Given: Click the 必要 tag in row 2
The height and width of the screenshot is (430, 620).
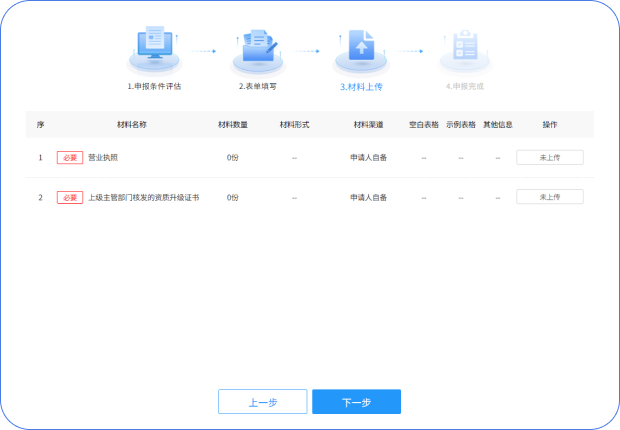Looking at the screenshot, I should [x=70, y=197].
